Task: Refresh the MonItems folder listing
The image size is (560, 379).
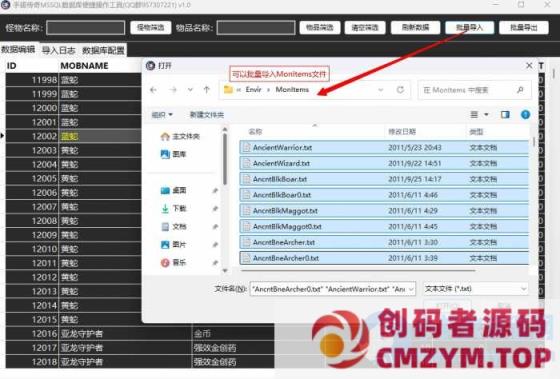Action: pos(400,90)
